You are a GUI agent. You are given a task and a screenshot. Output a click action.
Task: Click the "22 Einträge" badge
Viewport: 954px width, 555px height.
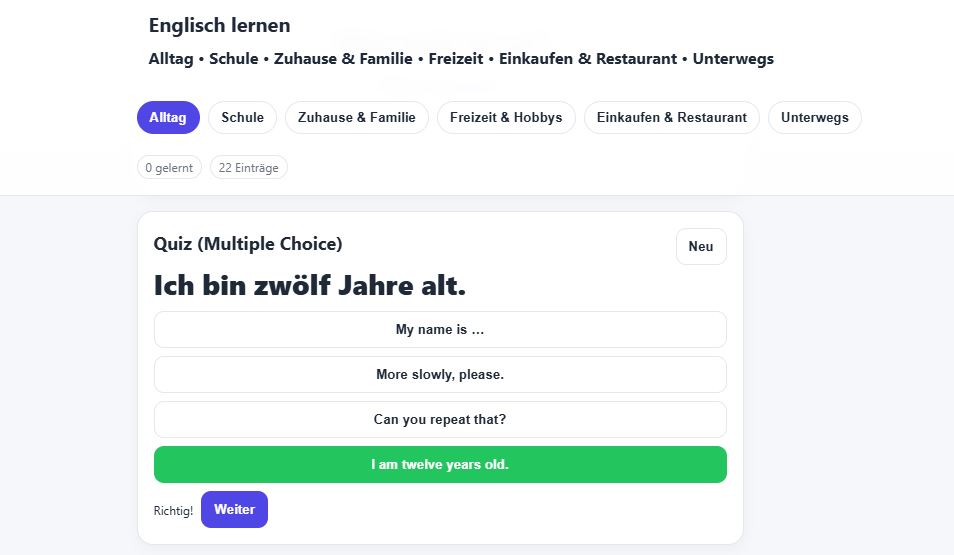[248, 168]
